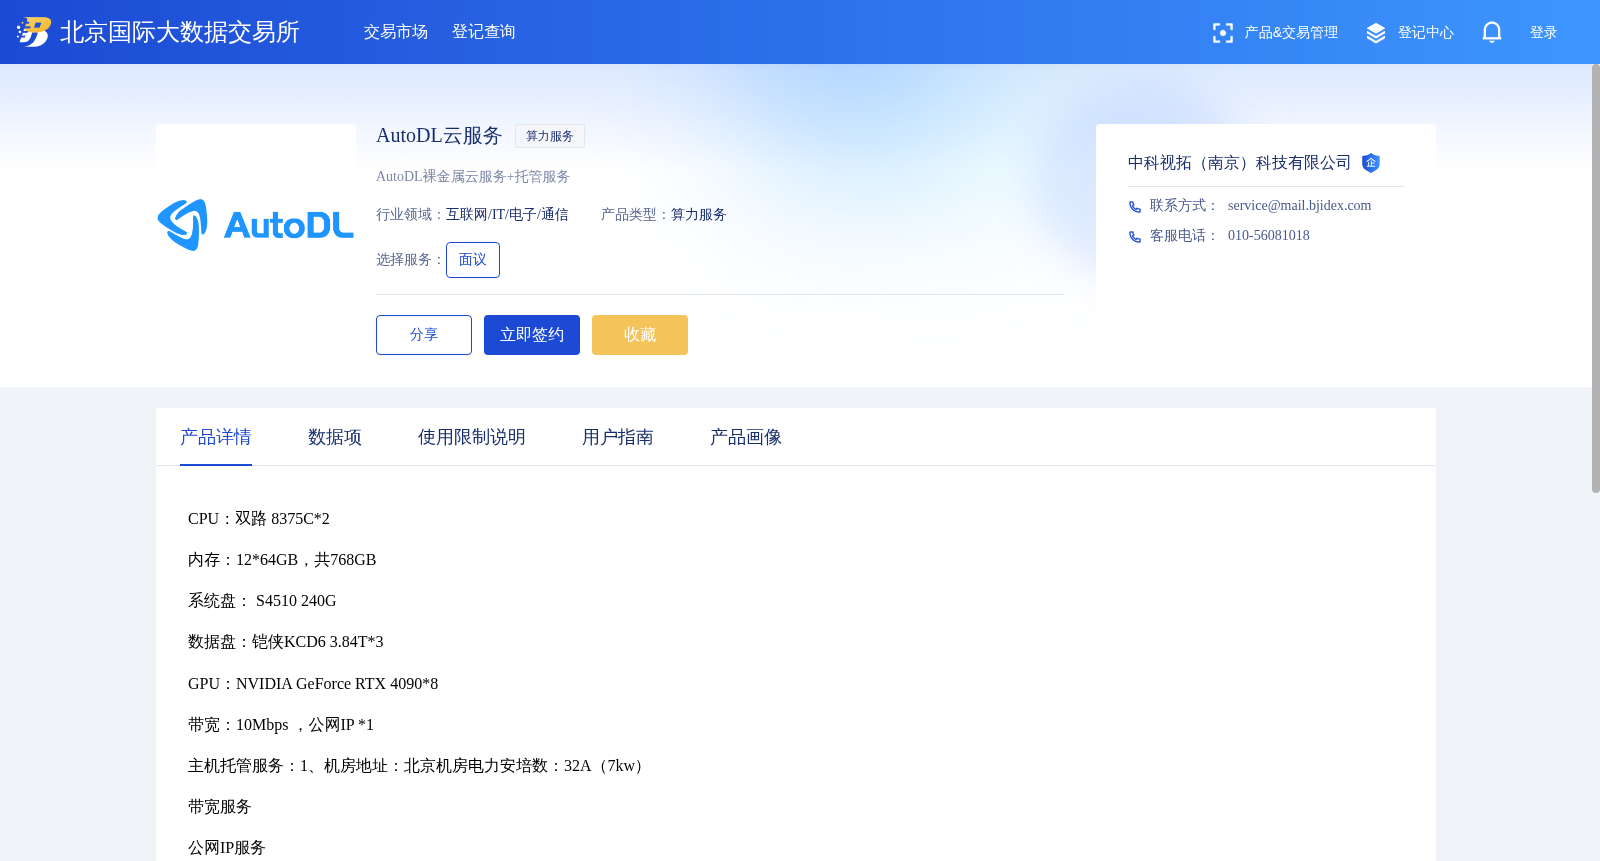Viewport: 1600px width, 861px height.
Task: Click the line CPU：双路 8375C*2
Action: (259, 519)
